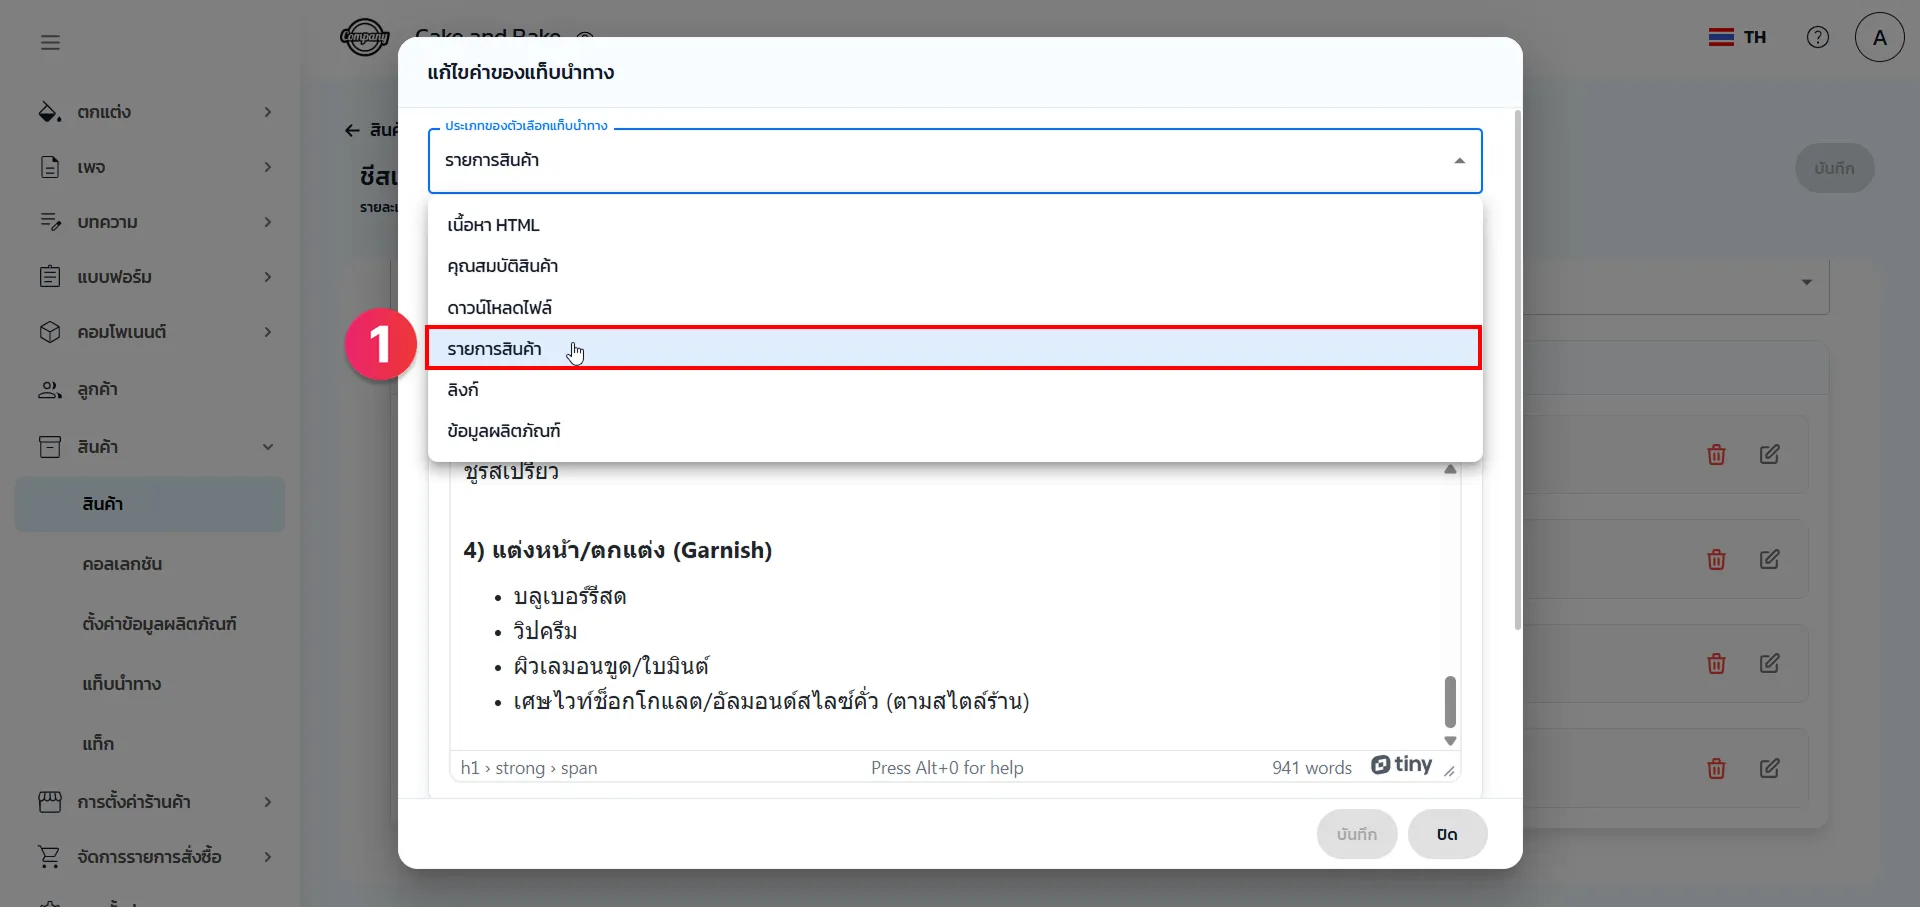Choose ดาวน์โหลดไฟล์ from the dropdown list
Image resolution: width=1920 pixels, height=907 pixels.
(499, 308)
